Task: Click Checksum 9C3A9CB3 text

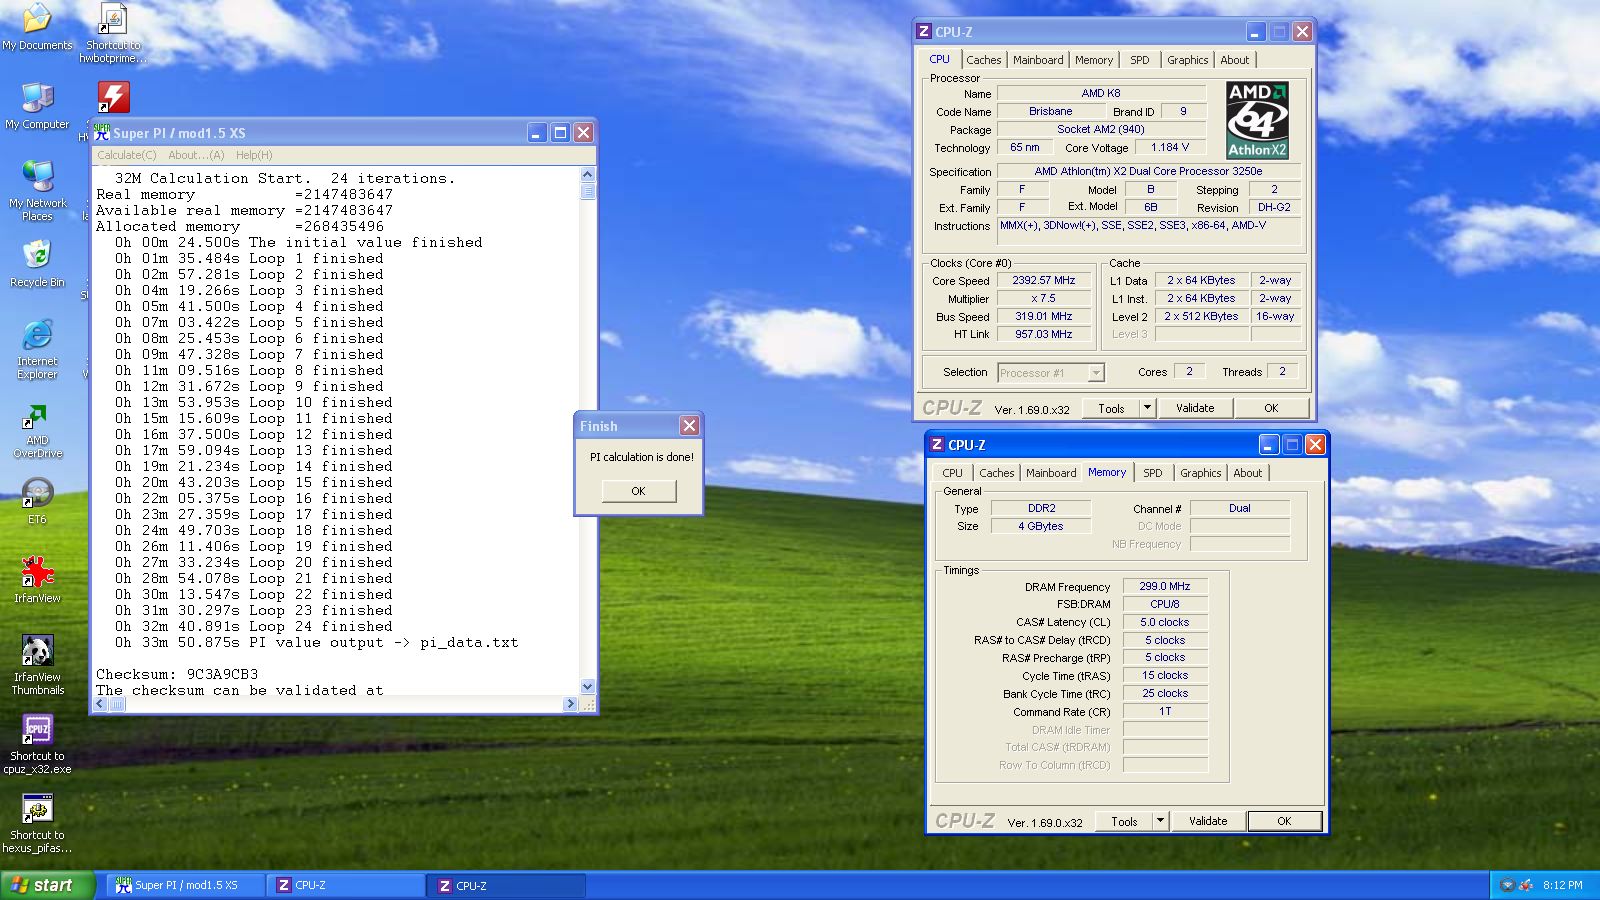Action: pos(177,674)
